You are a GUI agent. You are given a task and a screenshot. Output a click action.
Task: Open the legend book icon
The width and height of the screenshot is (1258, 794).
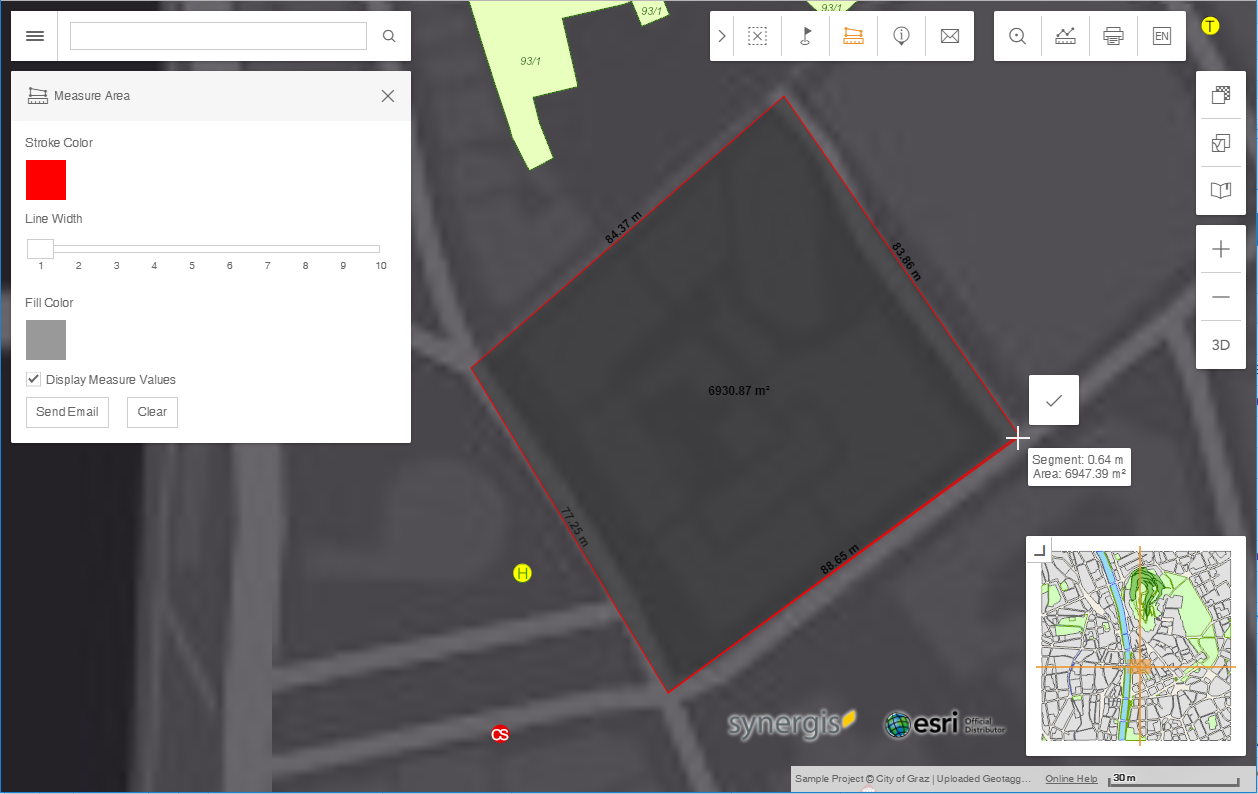[1220, 189]
